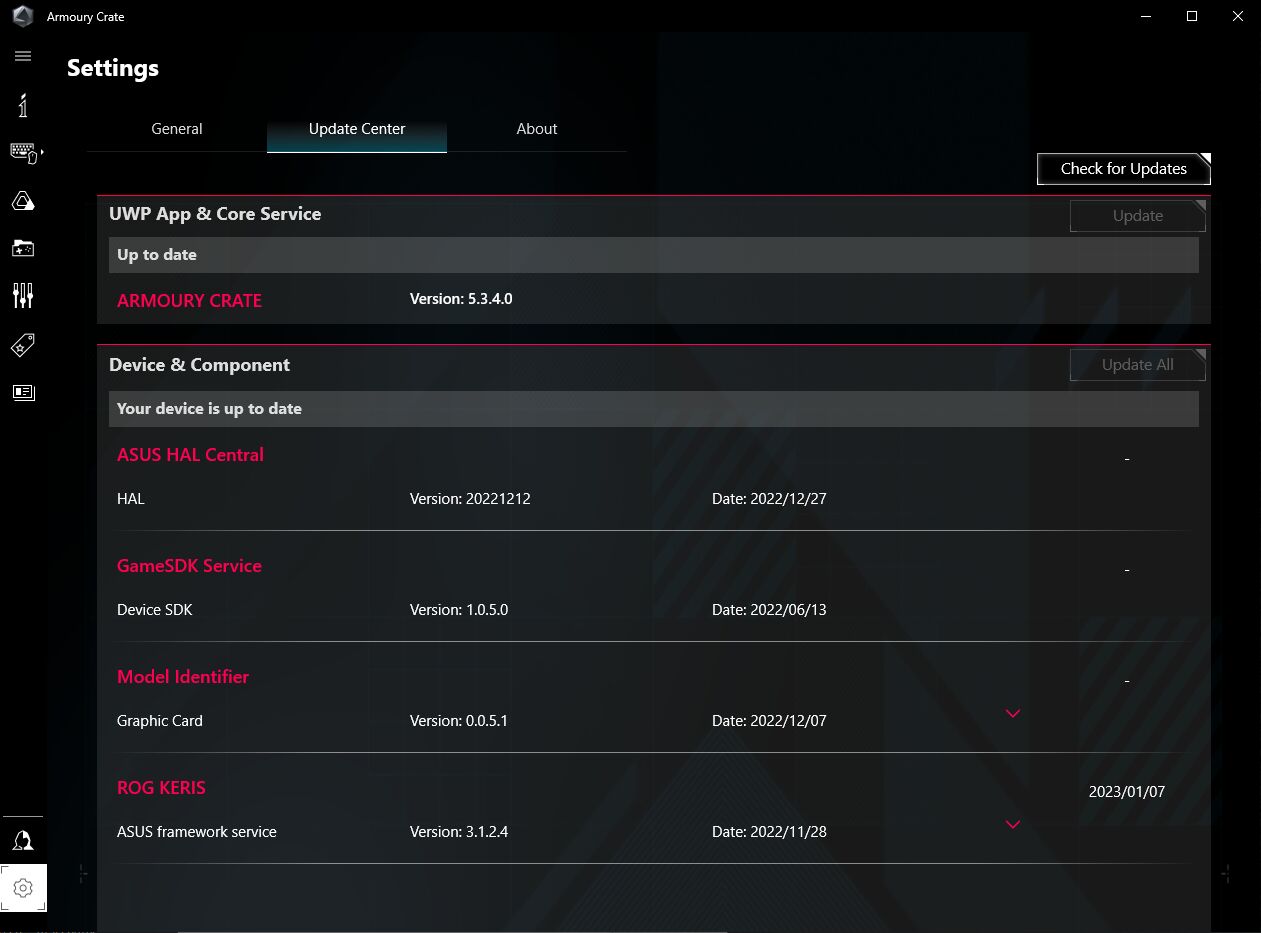Click the Device & Component heading

[199, 365]
